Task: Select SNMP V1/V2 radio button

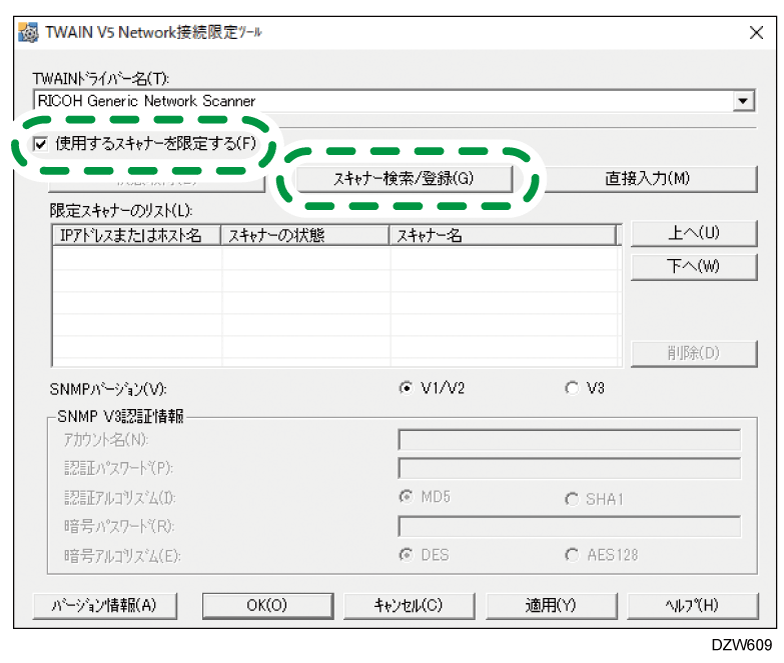Action: point(406,388)
